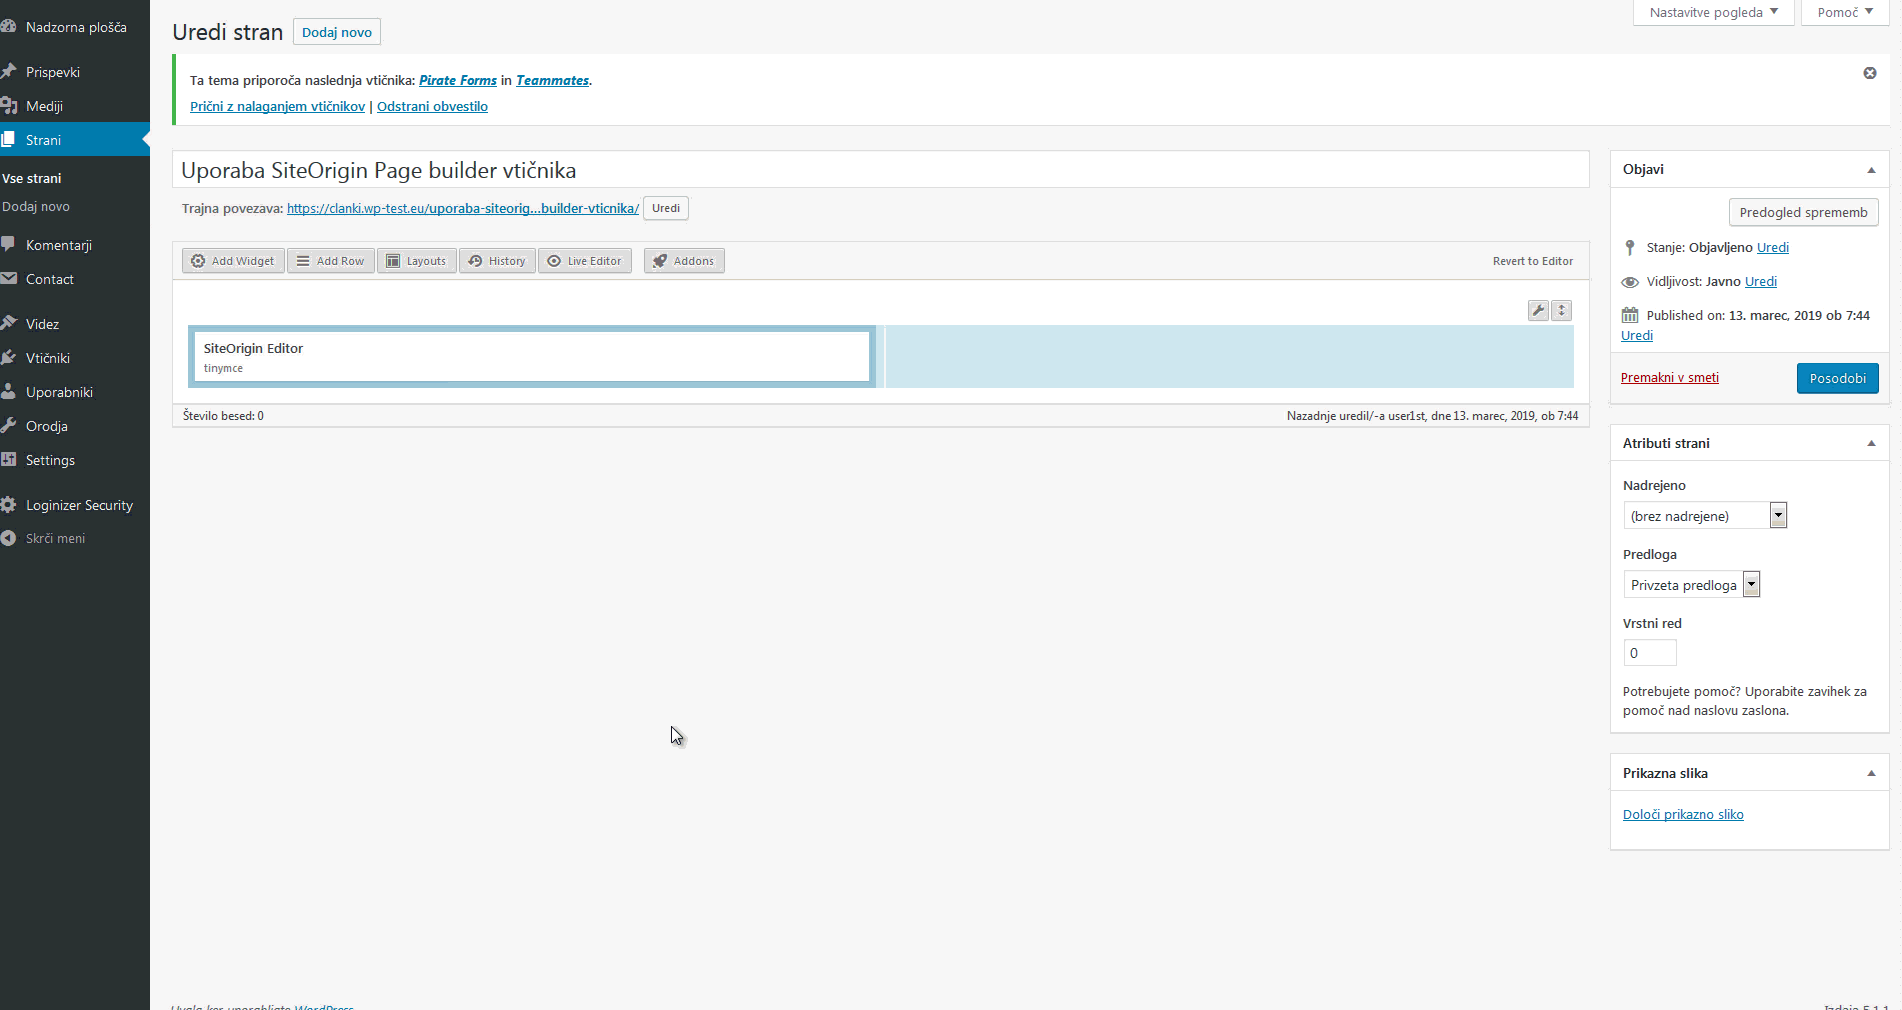Click Prični z nalaganjem vtičnikov link
The image size is (1902, 1010).
click(277, 107)
